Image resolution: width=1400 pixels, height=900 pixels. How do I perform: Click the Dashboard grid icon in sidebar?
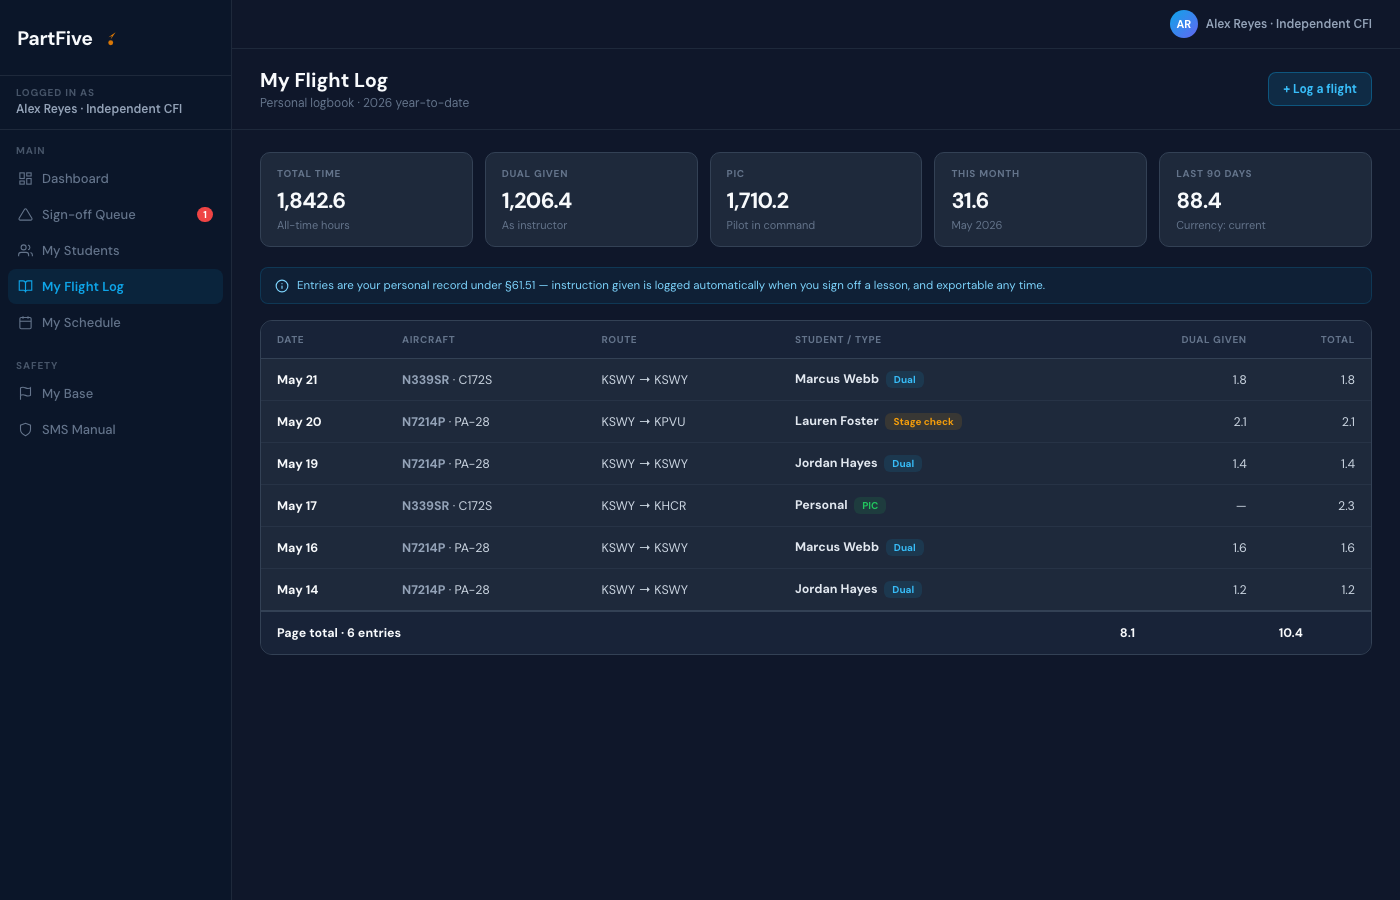(26, 179)
